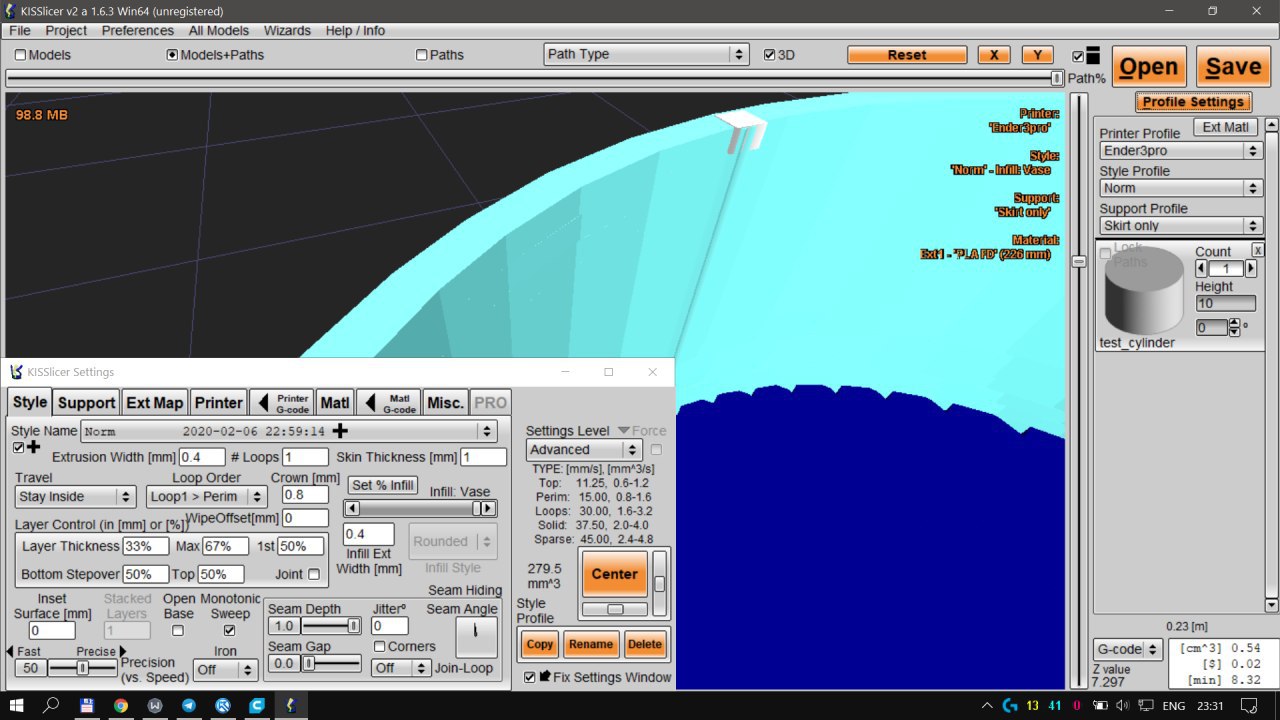Increase rotation angle with up stepper
Screen dimensions: 1280x720
(1234, 323)
